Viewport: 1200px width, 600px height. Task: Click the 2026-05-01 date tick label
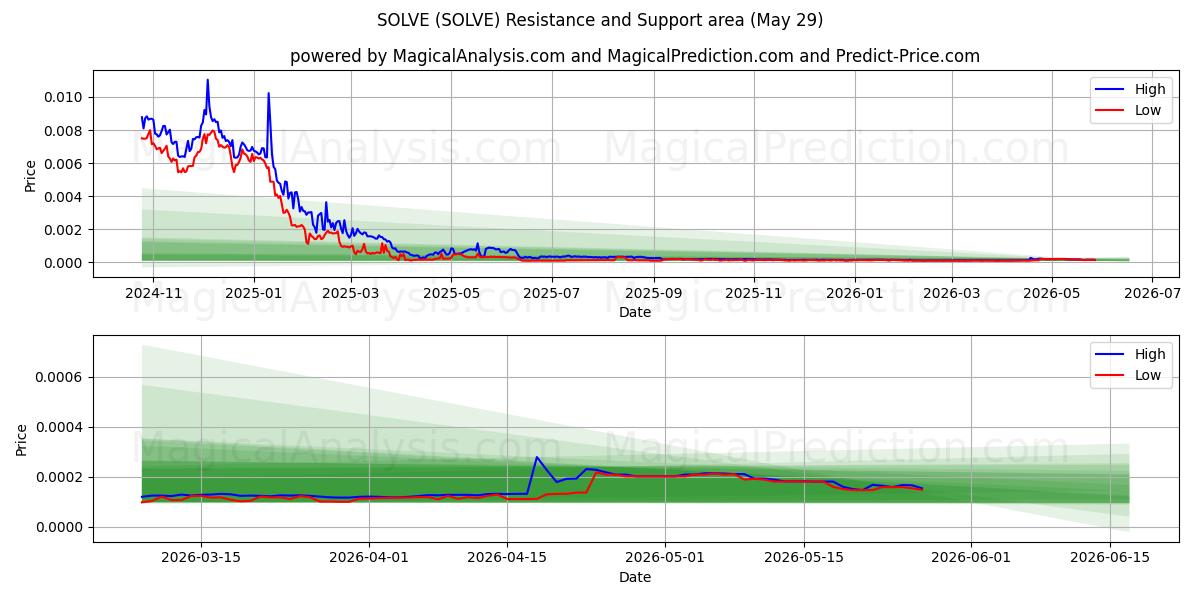tap(665, 558)
